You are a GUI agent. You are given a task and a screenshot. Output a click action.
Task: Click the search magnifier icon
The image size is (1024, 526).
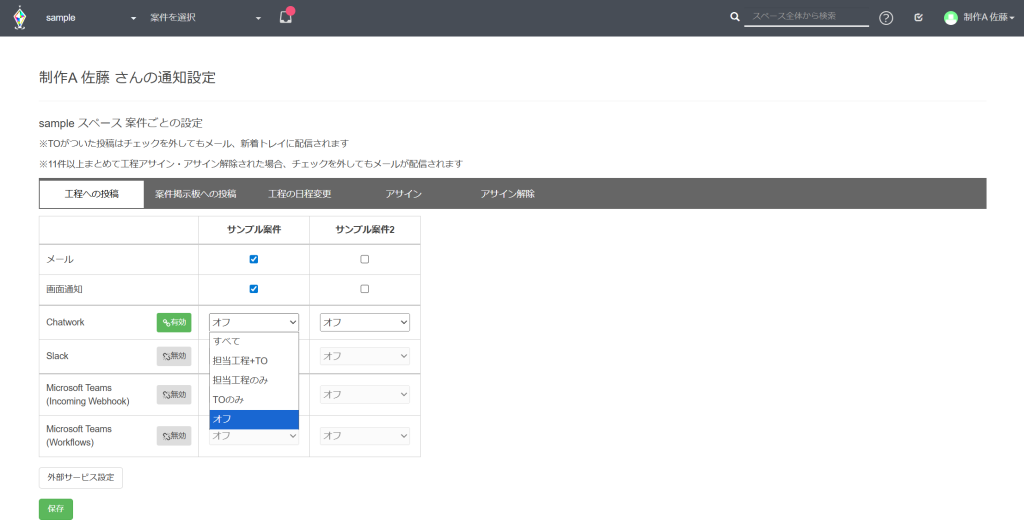735,17
